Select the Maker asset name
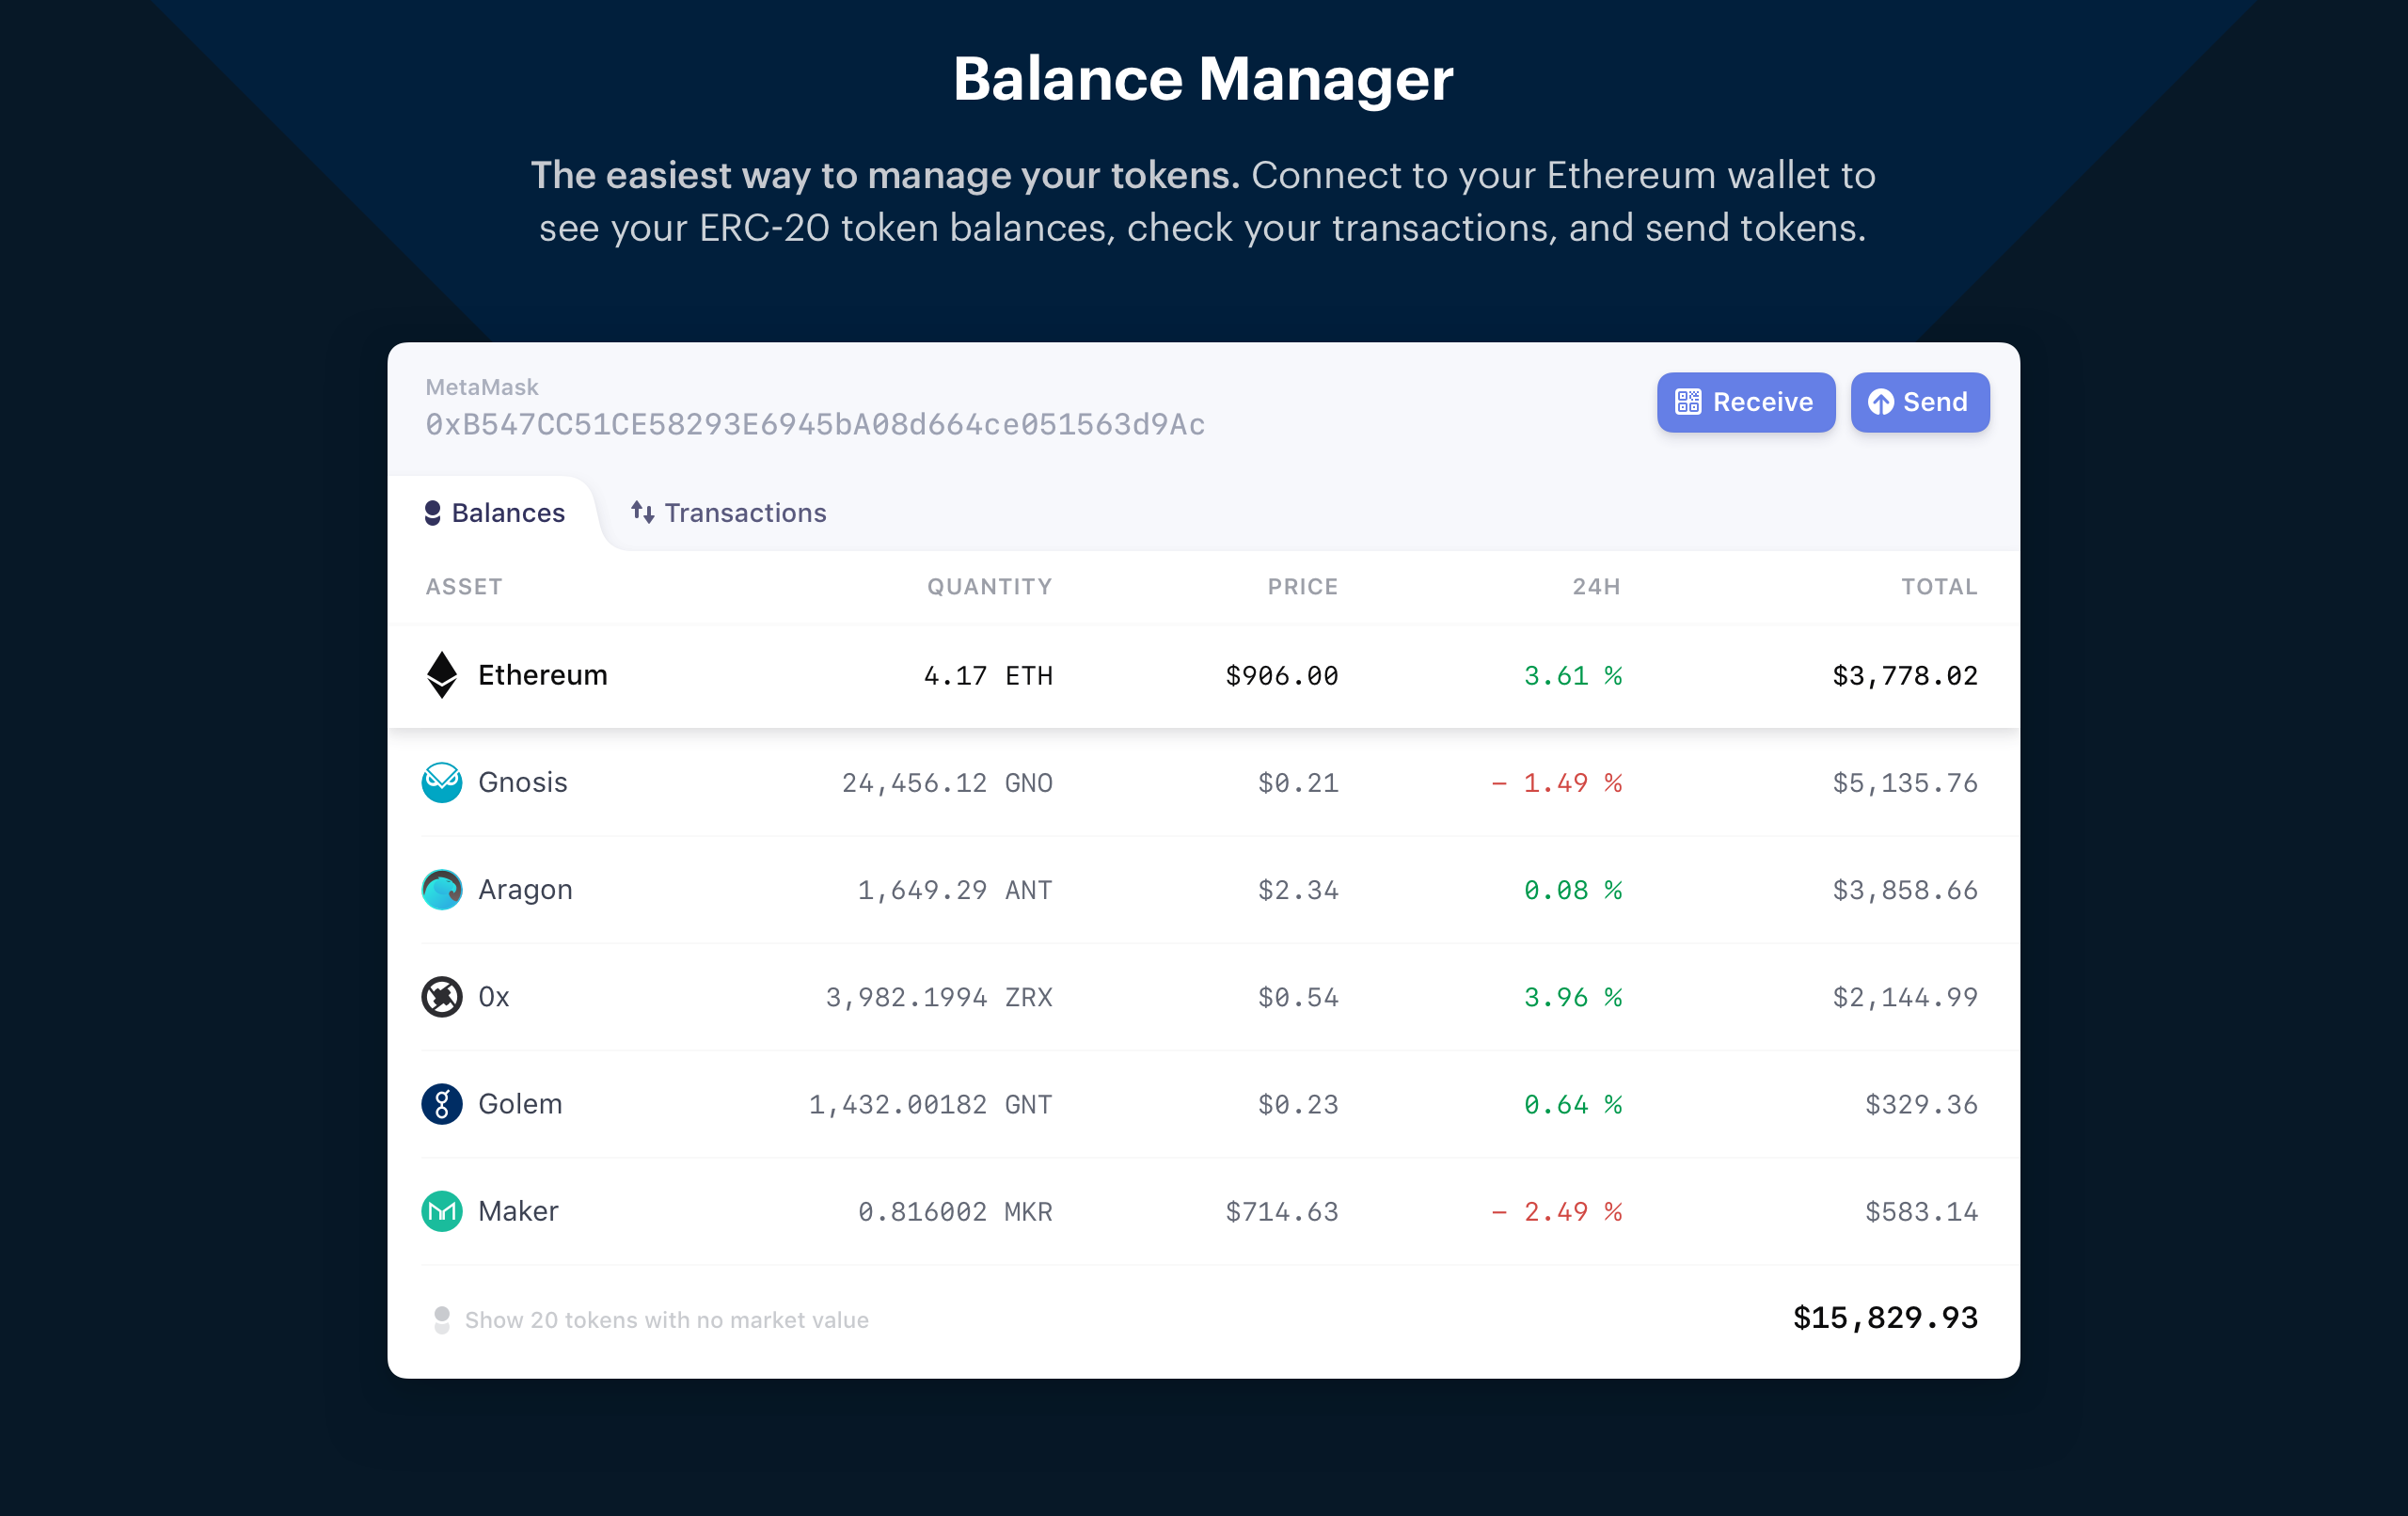Viewport: 2408px width, 1516px height. coord(518,1211)
